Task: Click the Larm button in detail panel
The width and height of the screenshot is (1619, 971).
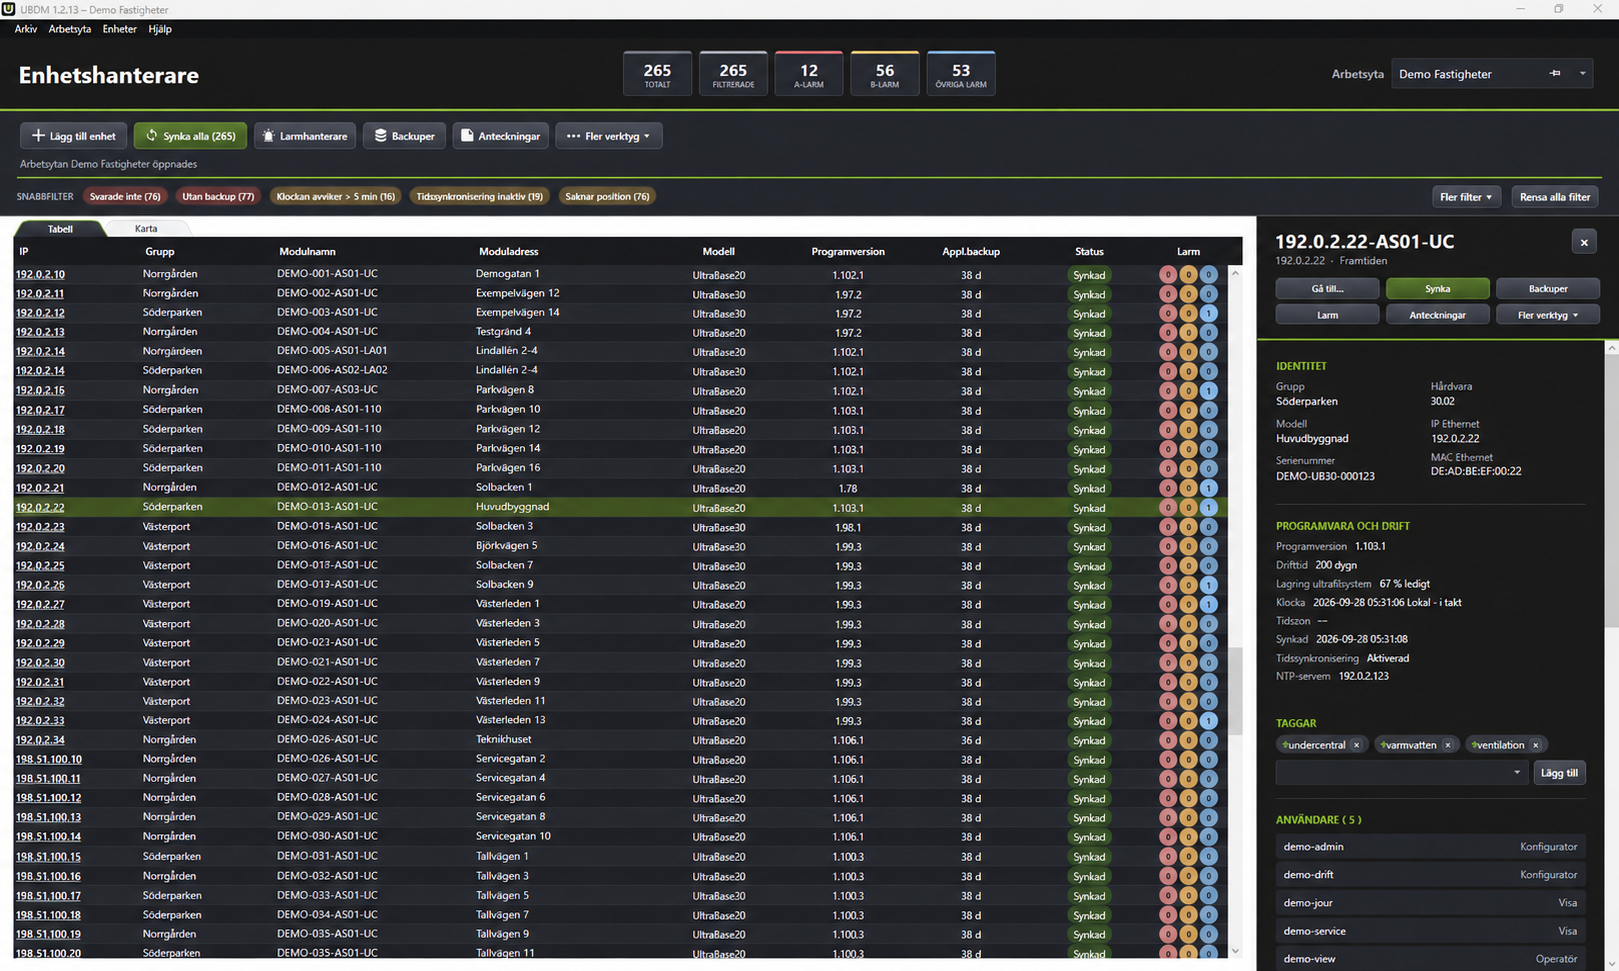Action: [1327, 315]
